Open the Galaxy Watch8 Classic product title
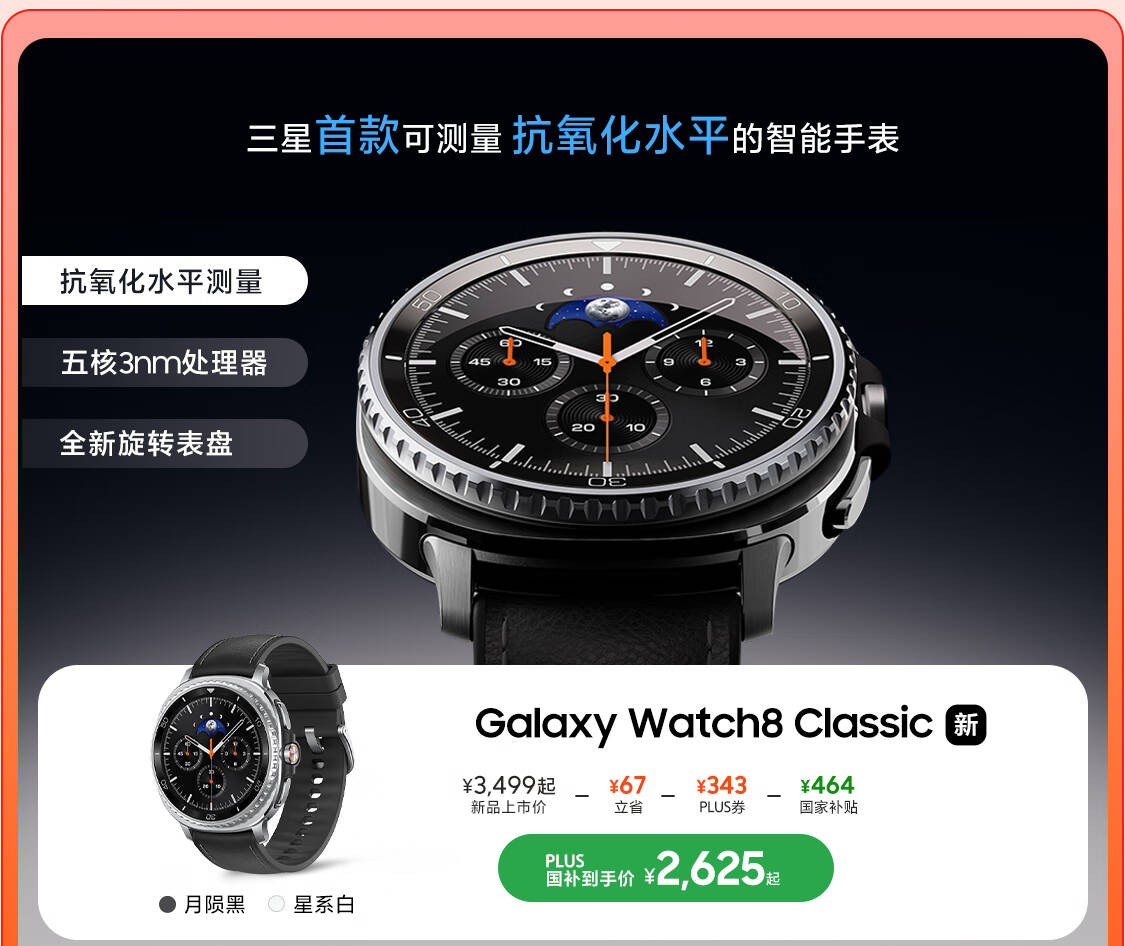1125x946 pixels. 703,724
